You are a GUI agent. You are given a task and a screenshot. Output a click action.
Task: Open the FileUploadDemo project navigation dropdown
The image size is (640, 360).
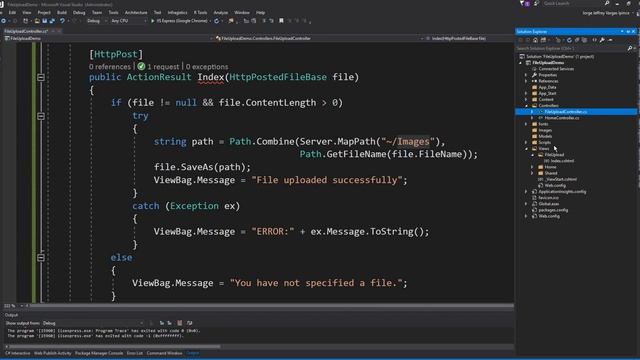tap(109, 38)
